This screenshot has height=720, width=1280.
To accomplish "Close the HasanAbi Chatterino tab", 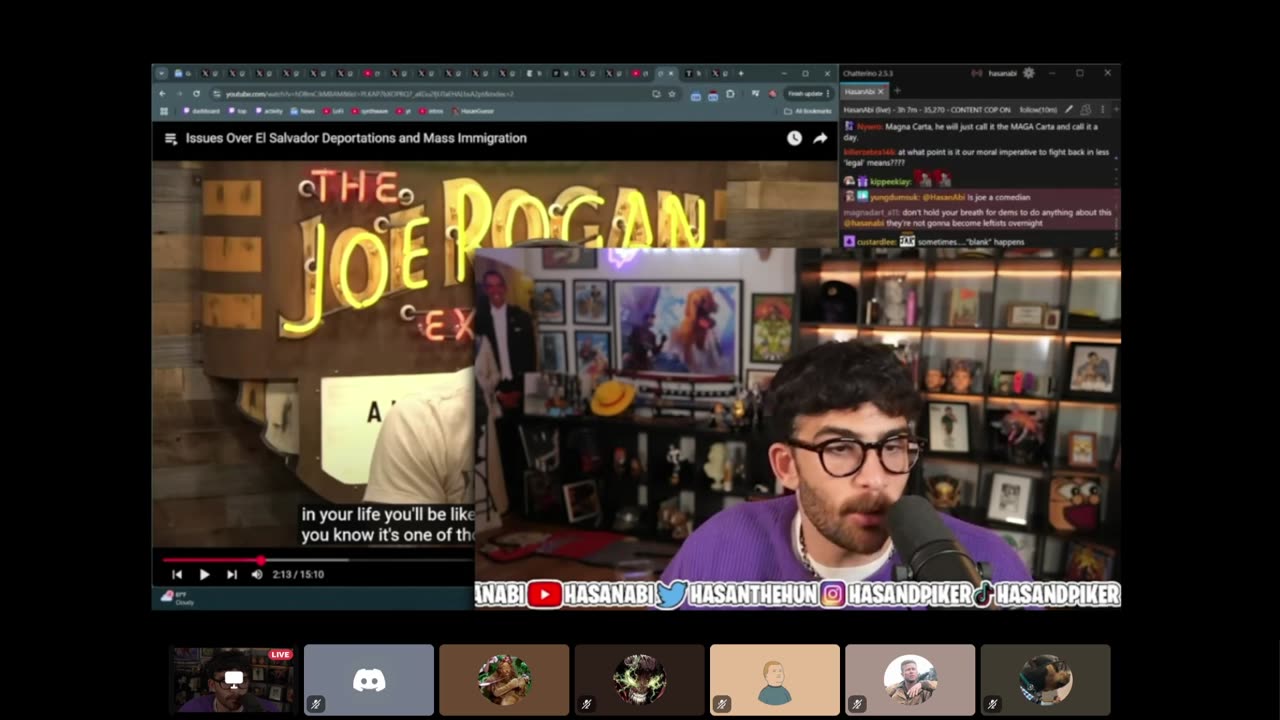I will (x=881, y=91).
